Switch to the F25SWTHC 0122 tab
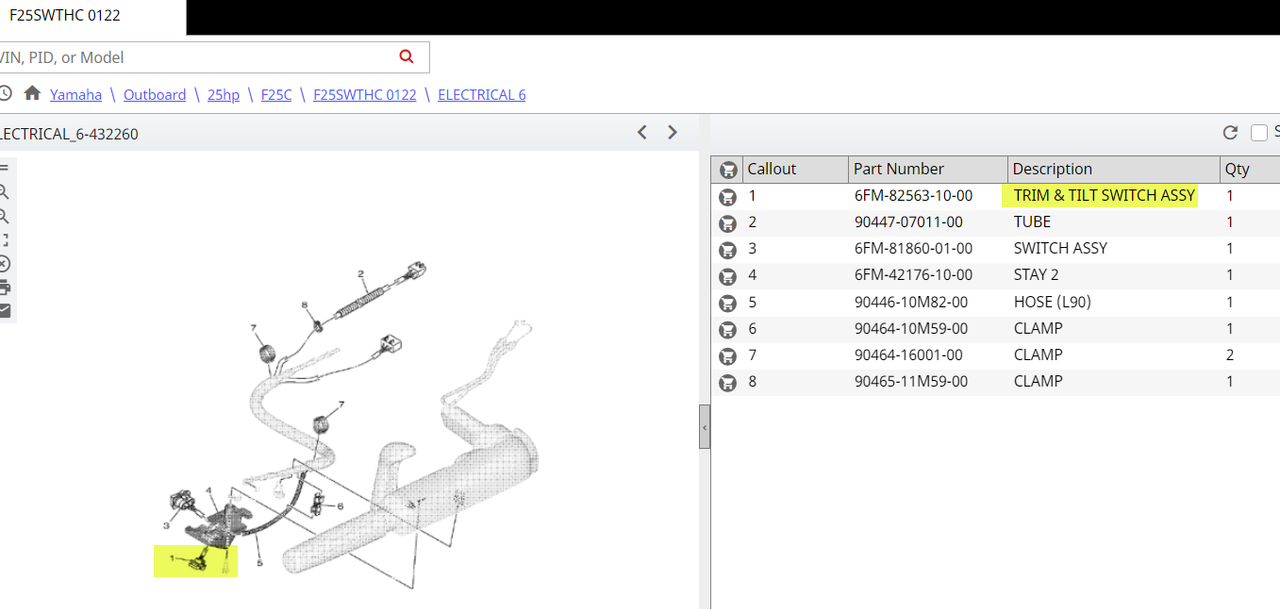This screenshot has width=1280, height=609. (65, 15)
